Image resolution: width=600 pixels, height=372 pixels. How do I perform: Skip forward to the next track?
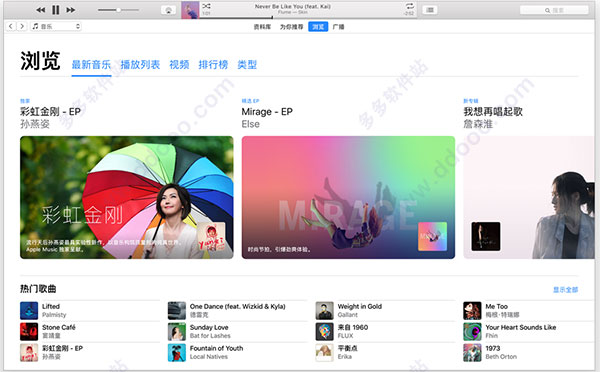pyautogui.click(x=70, y=10)
